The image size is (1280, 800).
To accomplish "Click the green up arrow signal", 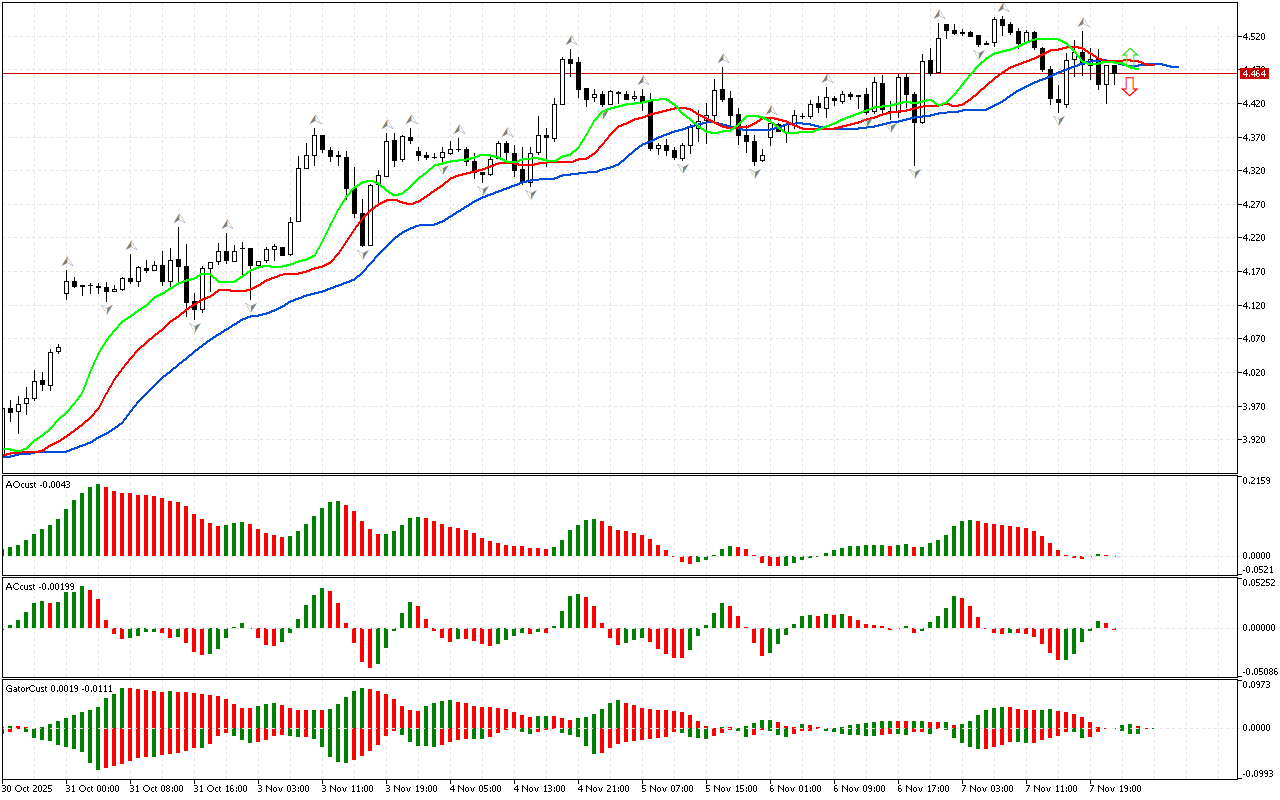I will point(1129,54).
